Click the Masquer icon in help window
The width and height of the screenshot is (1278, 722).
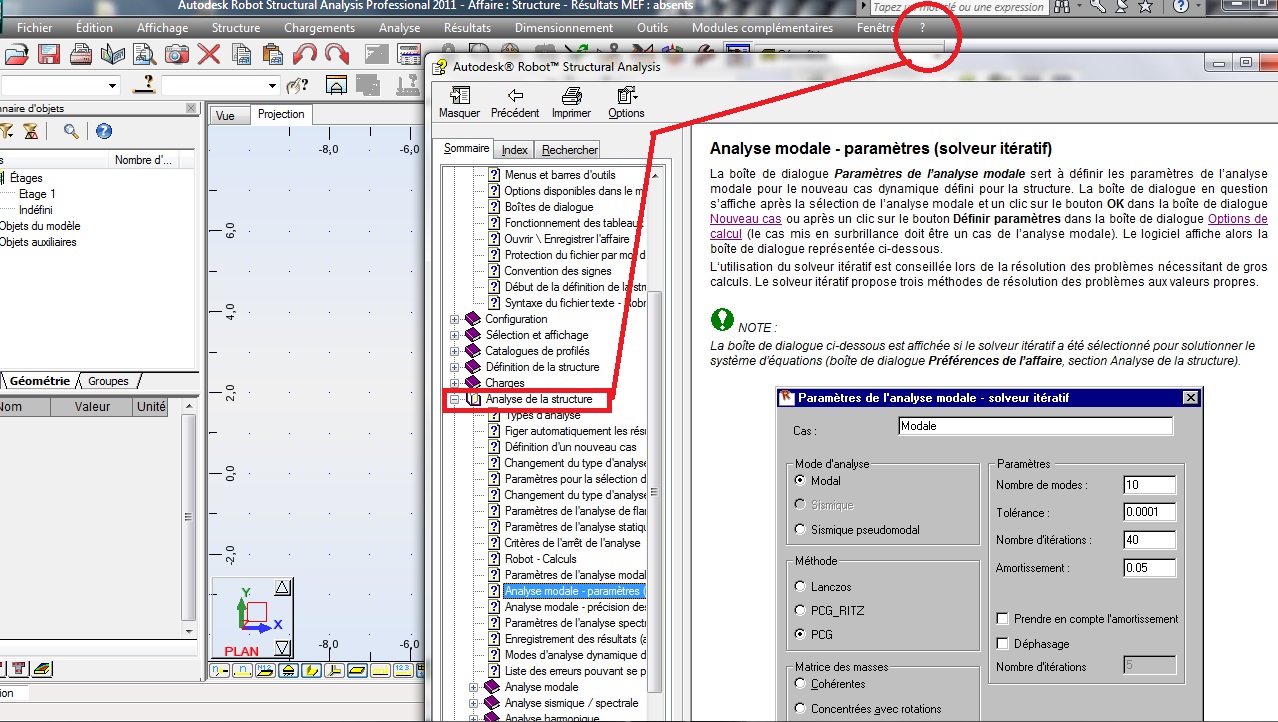[x=460, y=95]
